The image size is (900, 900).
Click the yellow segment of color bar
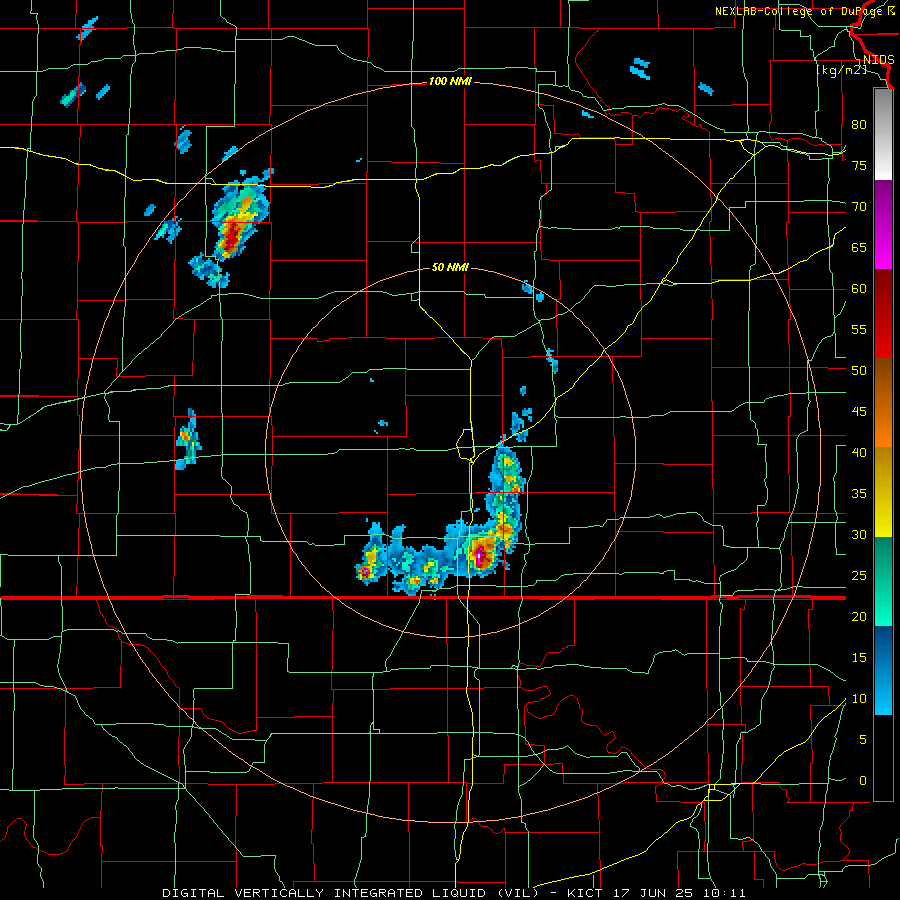[x=883, y=492]
